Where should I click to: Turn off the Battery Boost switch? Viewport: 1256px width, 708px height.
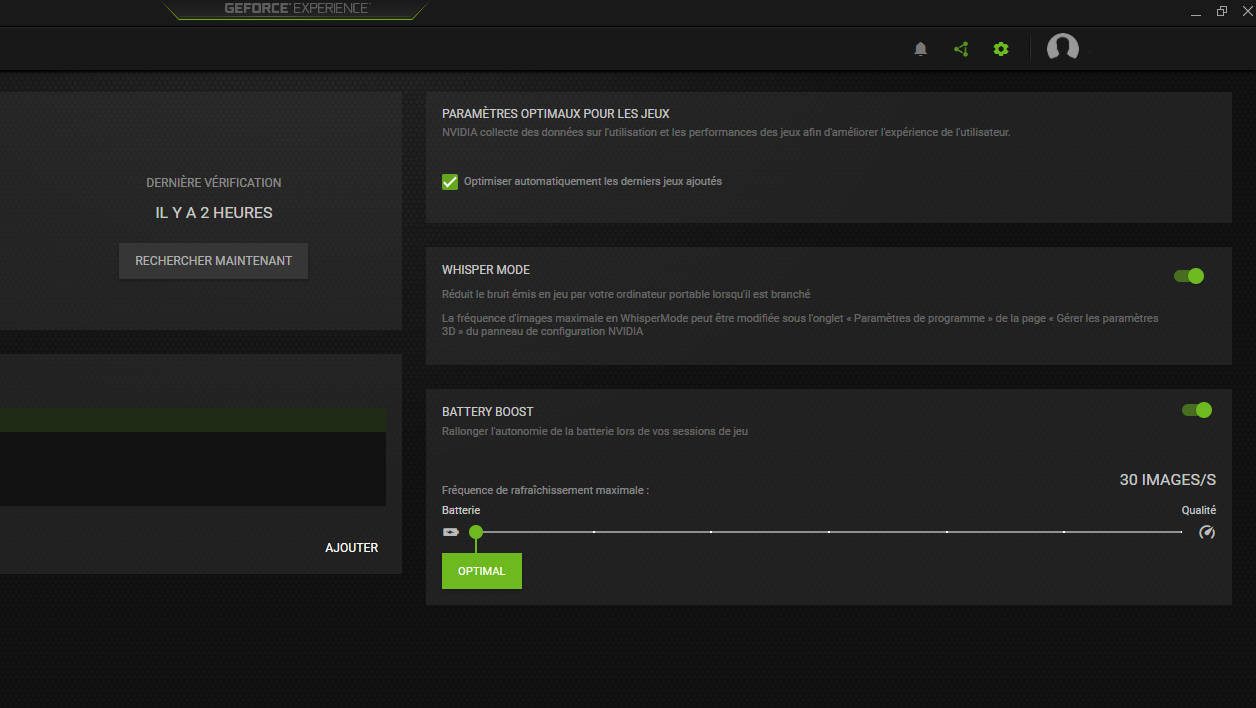click(x=1196, y=410)
